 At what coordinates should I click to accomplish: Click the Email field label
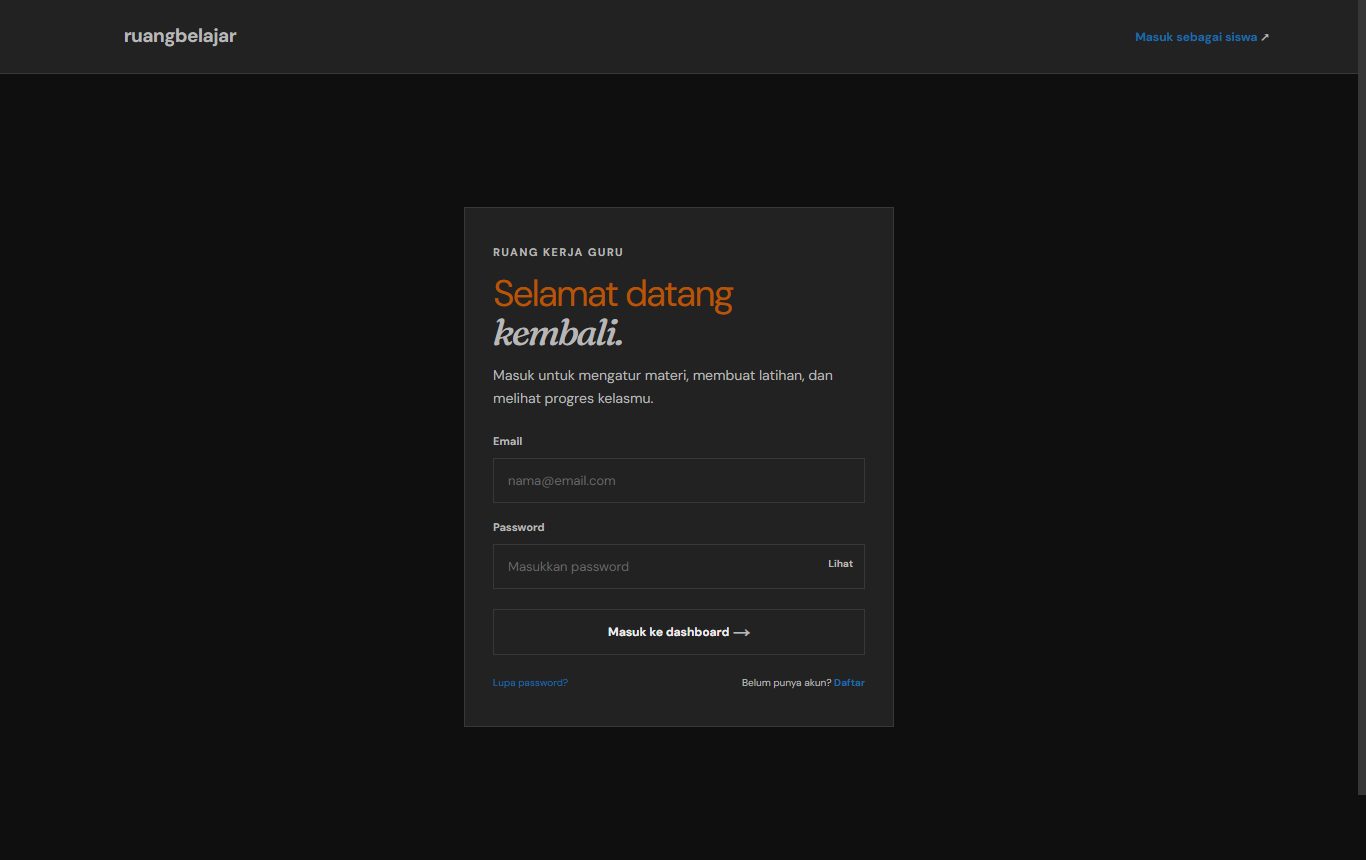507,441
